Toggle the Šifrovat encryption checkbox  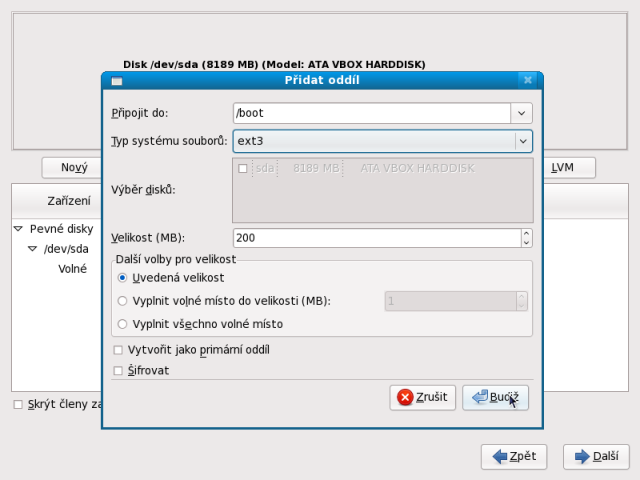[x=119, y=370]
